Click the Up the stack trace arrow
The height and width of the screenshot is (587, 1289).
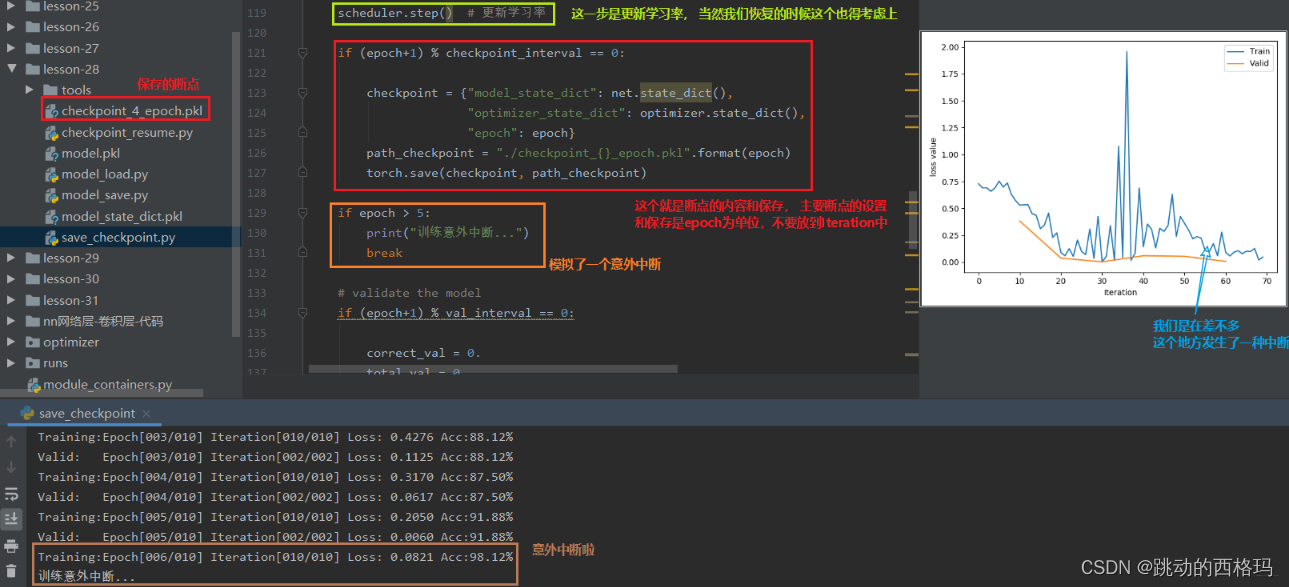(x=11, y=441)
